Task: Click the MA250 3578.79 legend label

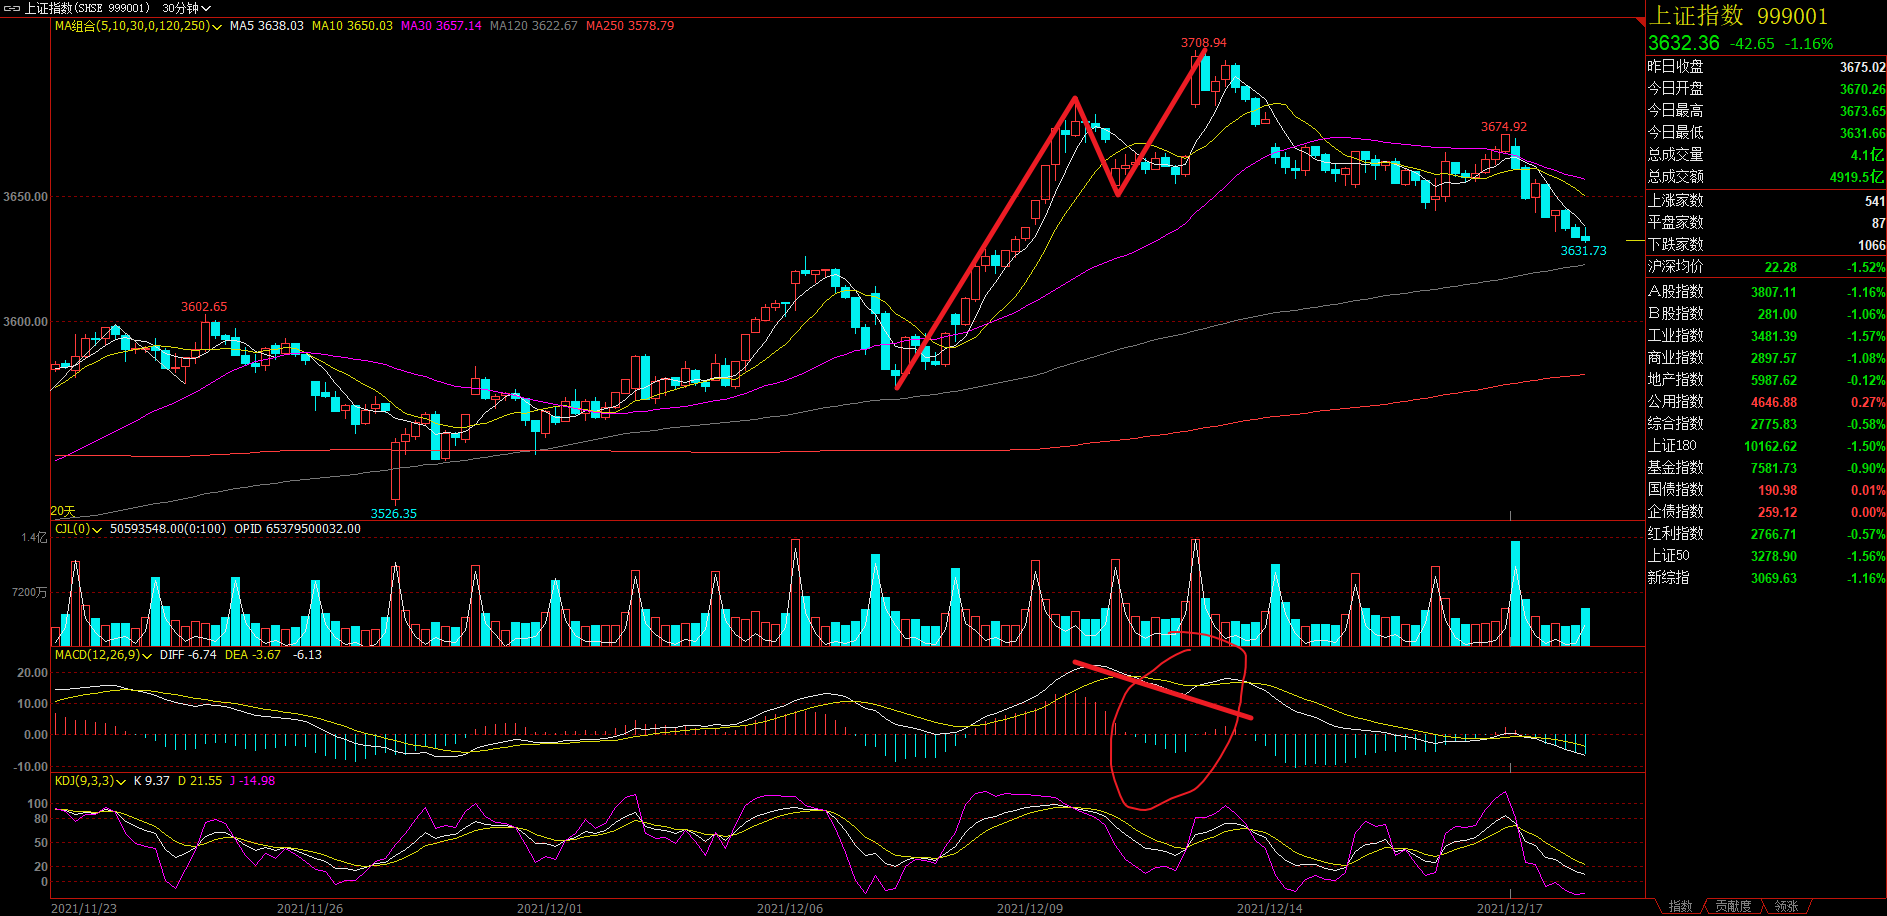Action: tap(629, 26)
